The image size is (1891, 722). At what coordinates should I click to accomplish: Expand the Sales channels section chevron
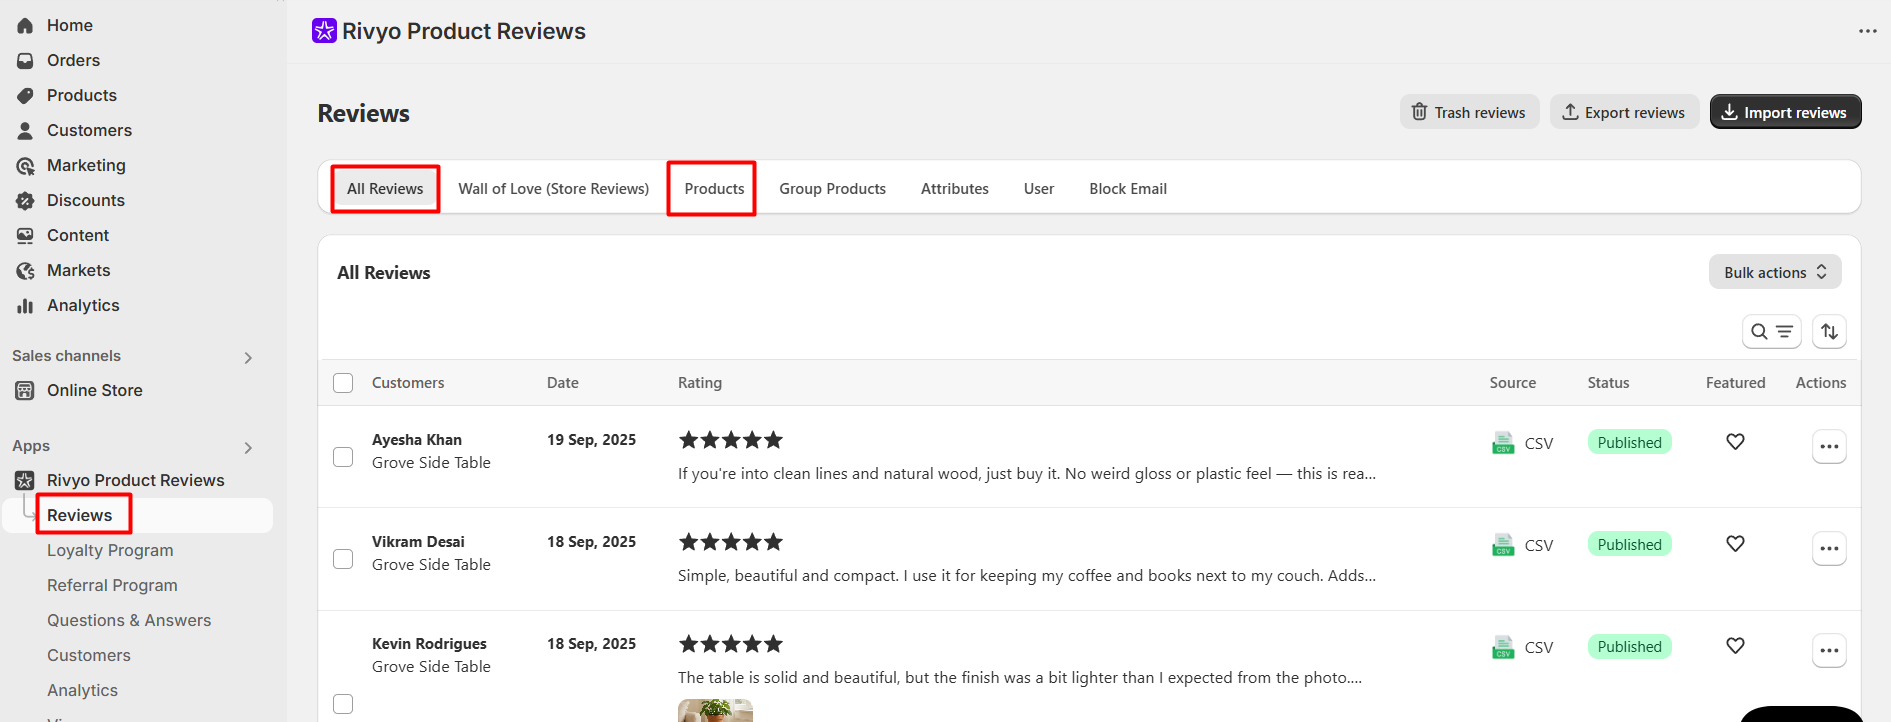248,358
